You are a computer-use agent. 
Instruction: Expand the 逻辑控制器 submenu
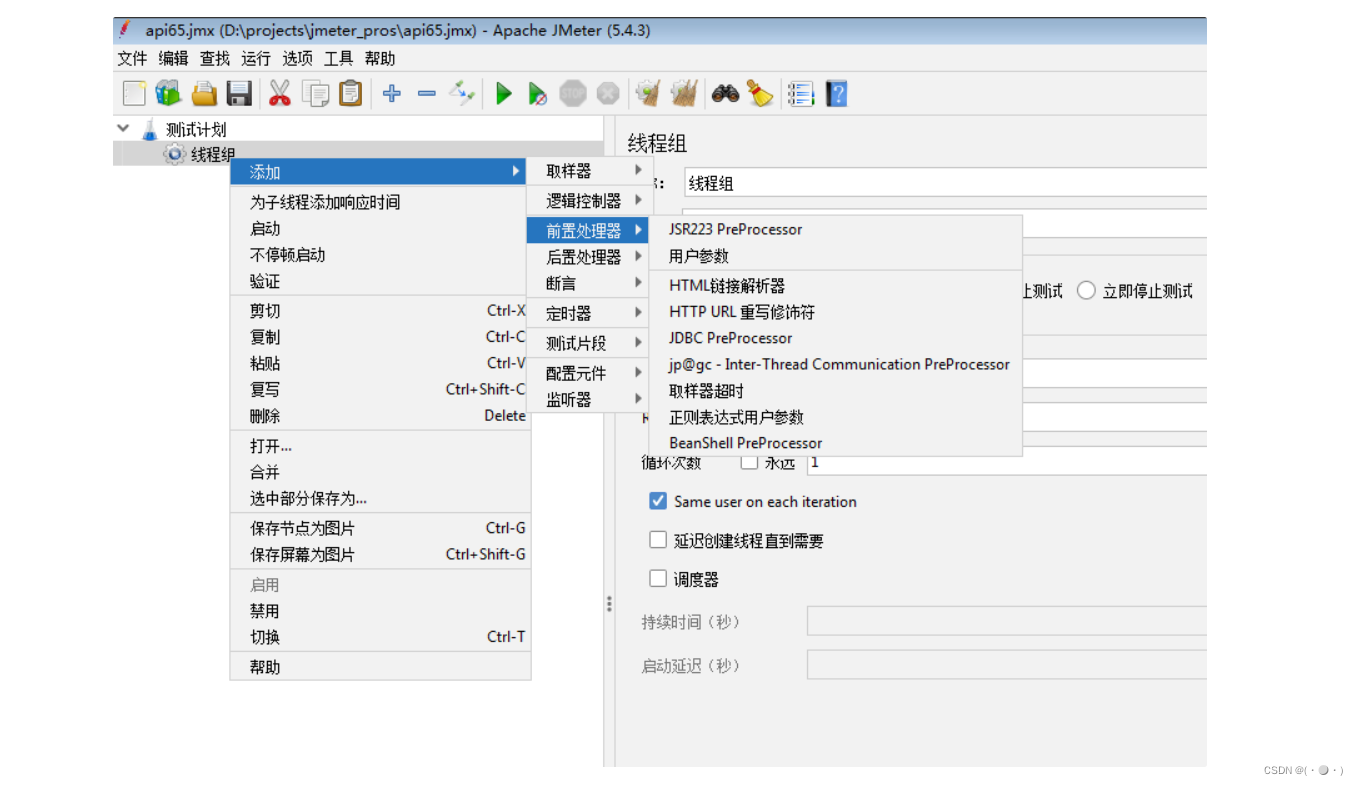pyautogui.click(x=590, y=201)
